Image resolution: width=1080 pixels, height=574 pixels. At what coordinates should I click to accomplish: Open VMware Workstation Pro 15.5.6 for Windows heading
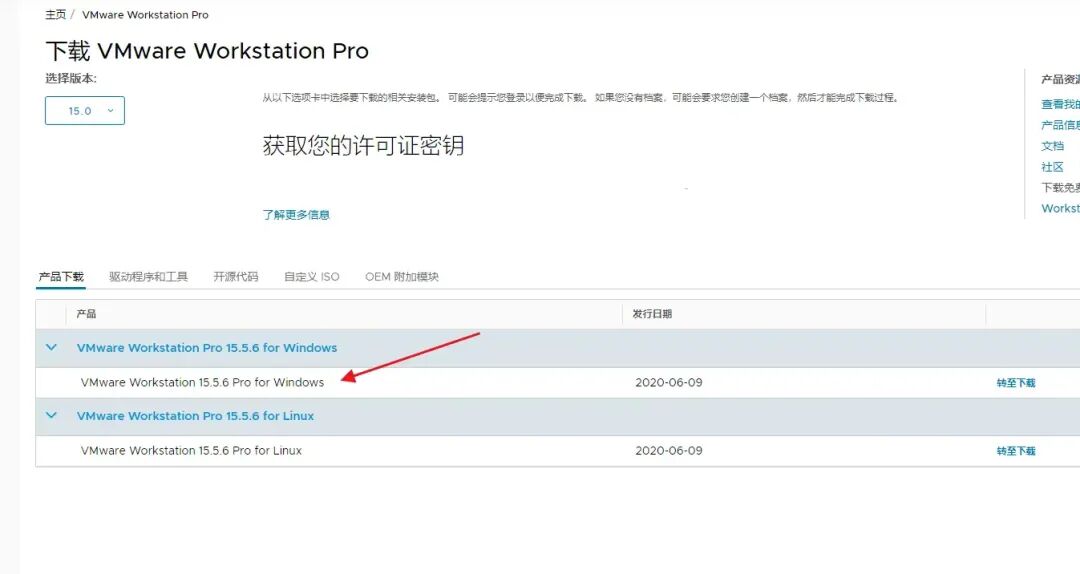[207, 348]
